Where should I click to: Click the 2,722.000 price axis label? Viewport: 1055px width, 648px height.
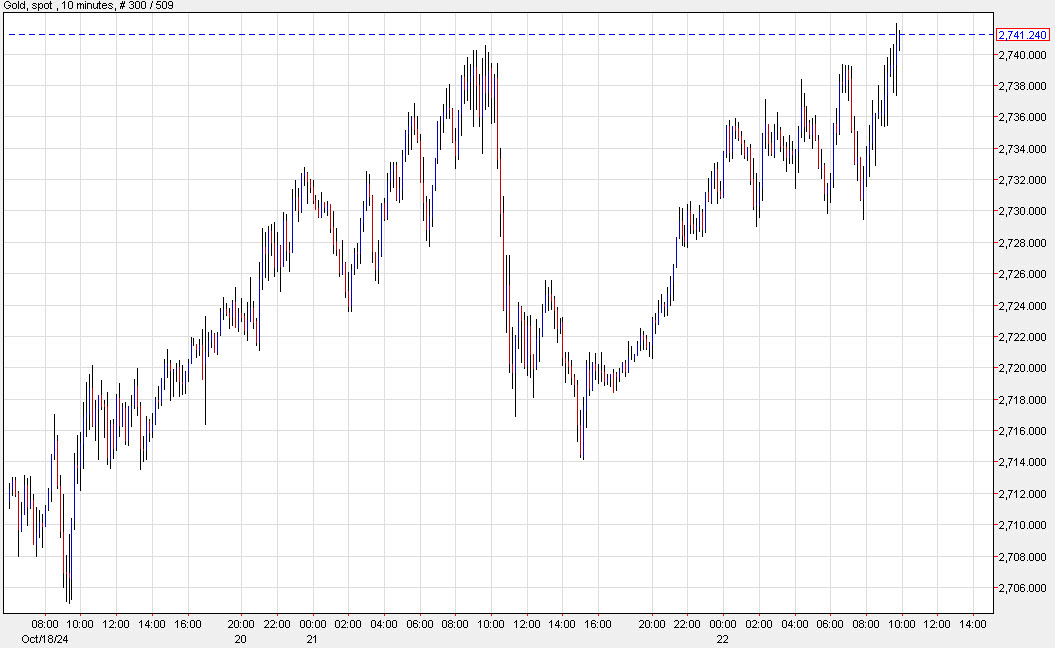1023,336
